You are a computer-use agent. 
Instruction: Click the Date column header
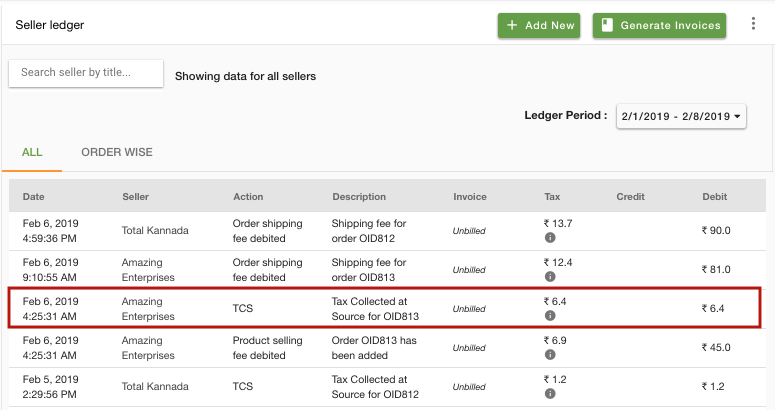click(x=34, y=197)
